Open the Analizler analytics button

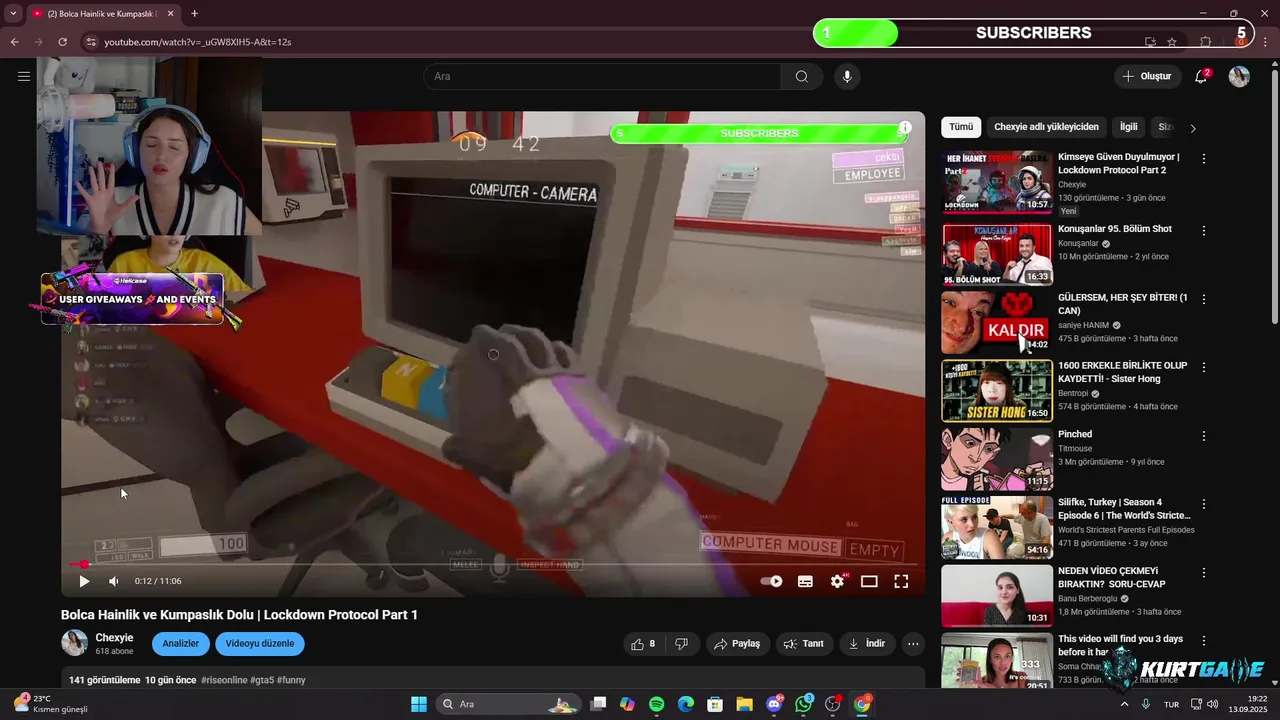(181, 644)
